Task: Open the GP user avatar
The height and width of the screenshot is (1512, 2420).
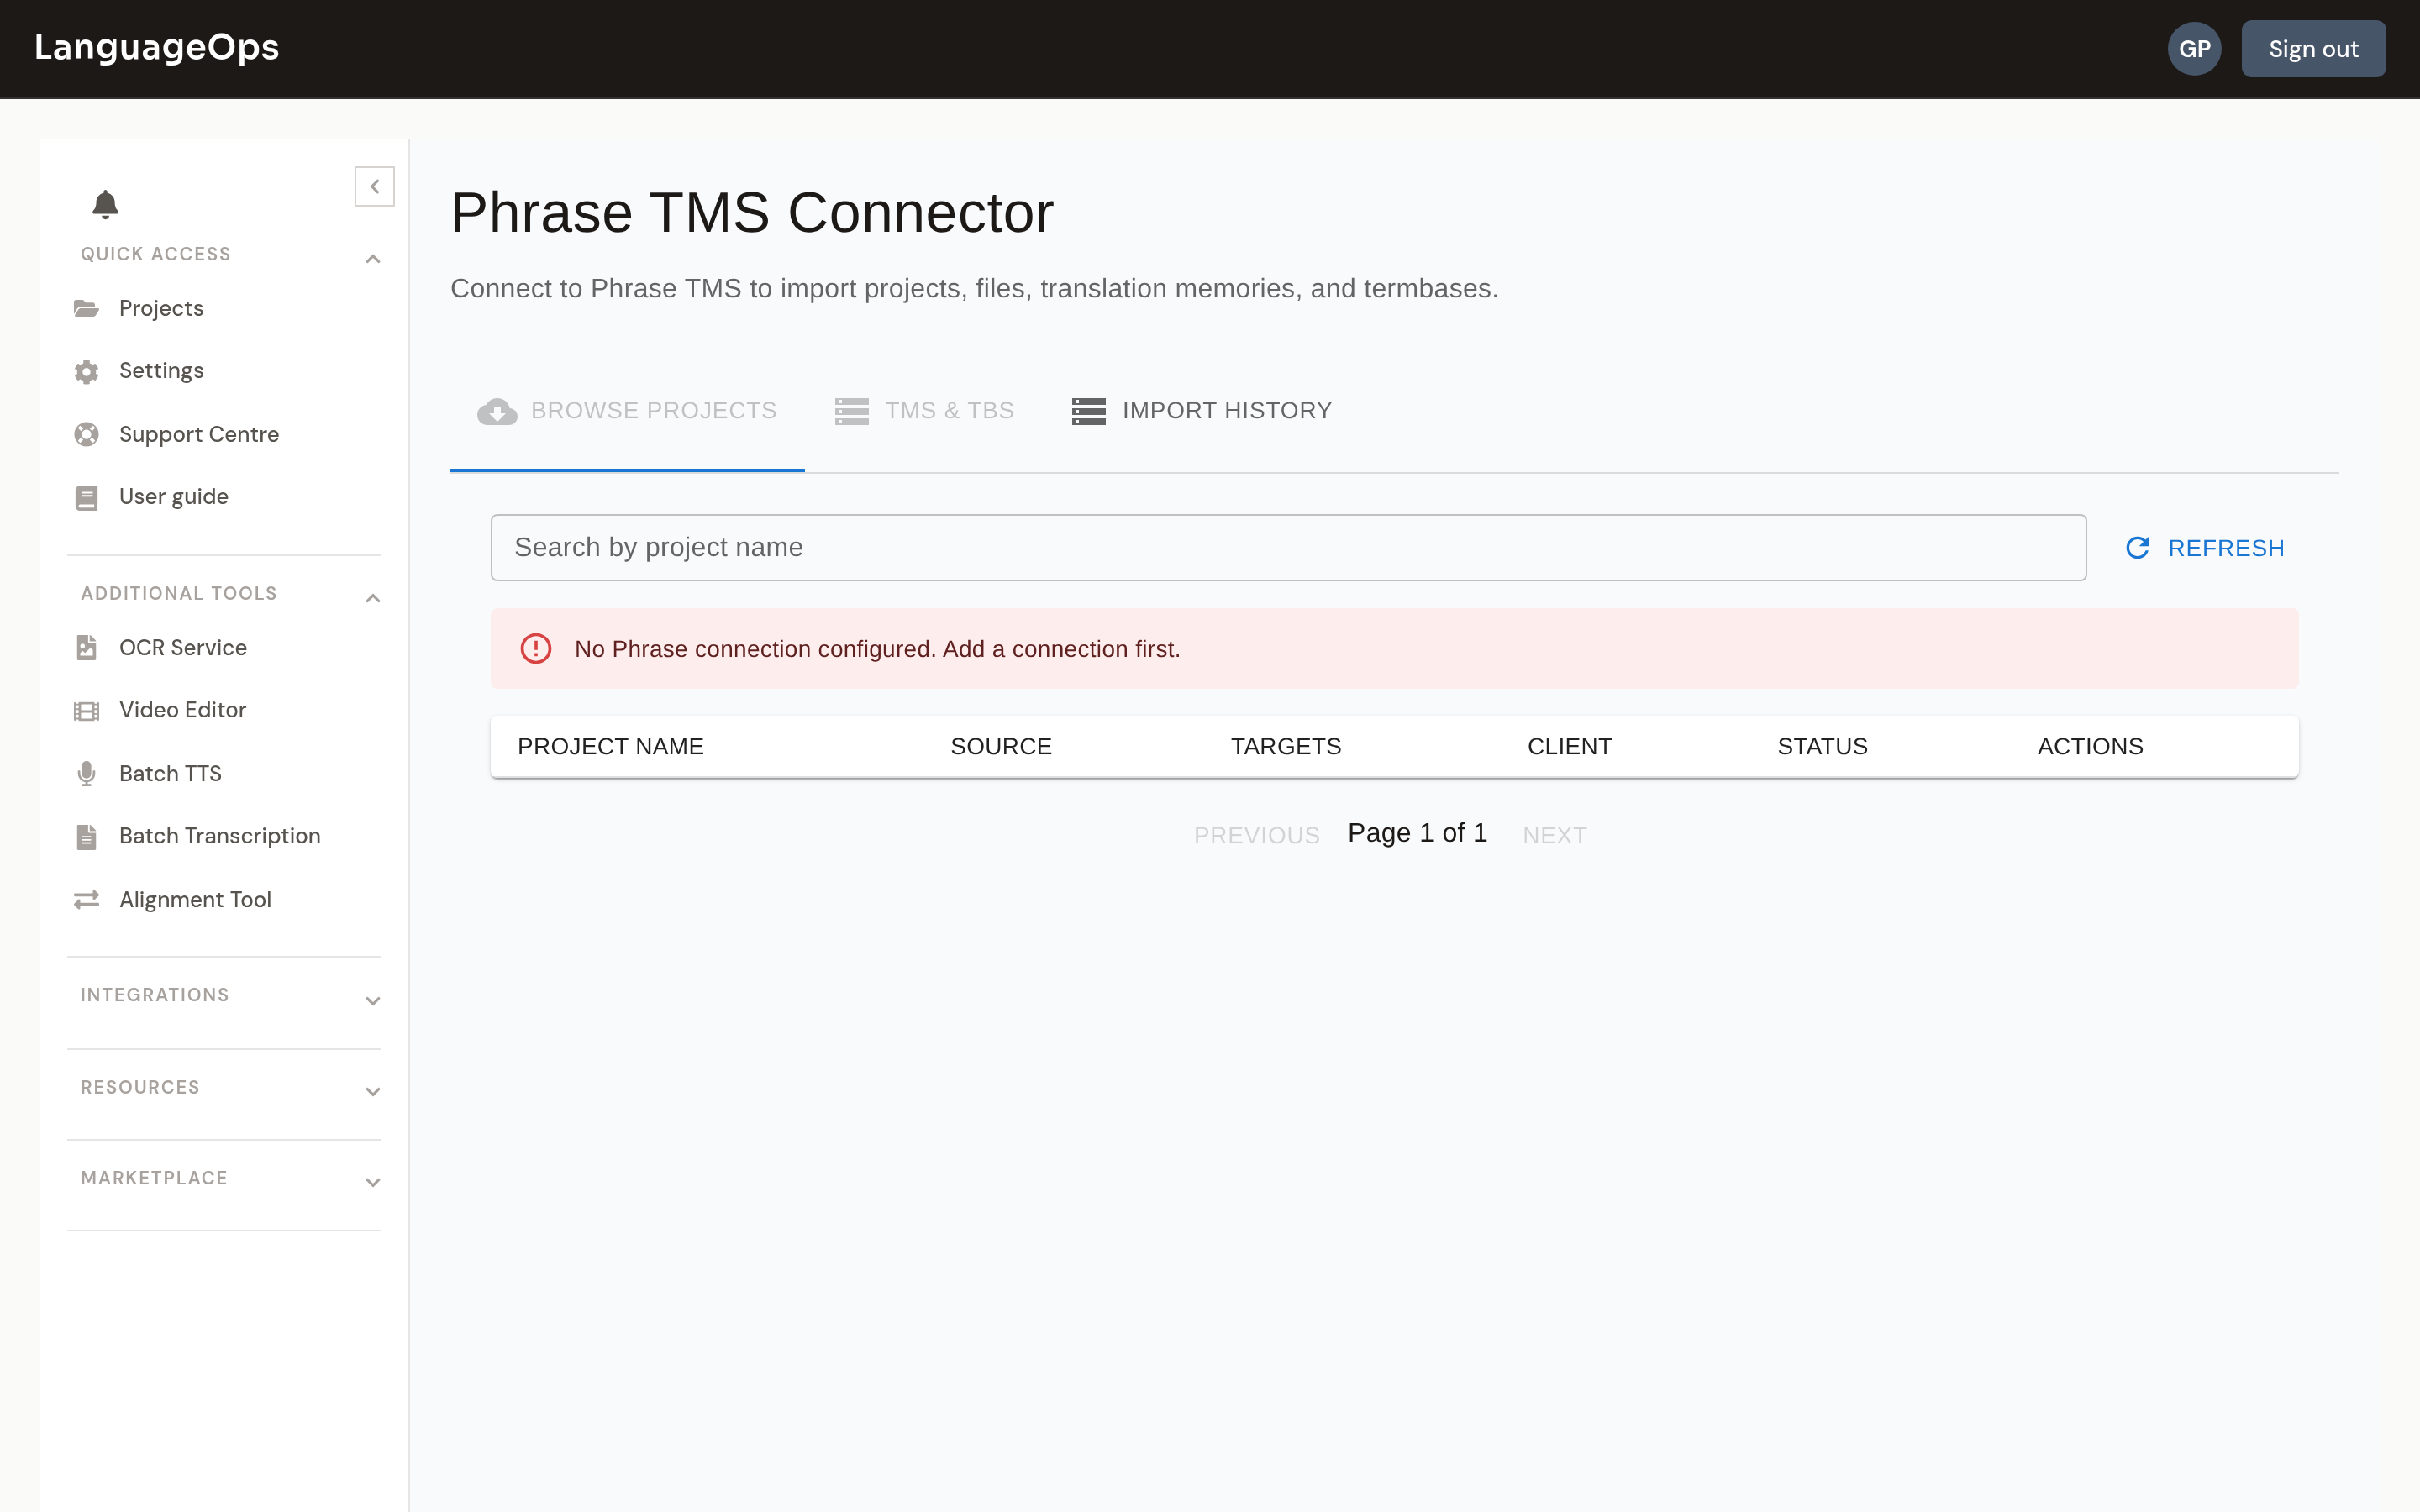Action: 2194,49
